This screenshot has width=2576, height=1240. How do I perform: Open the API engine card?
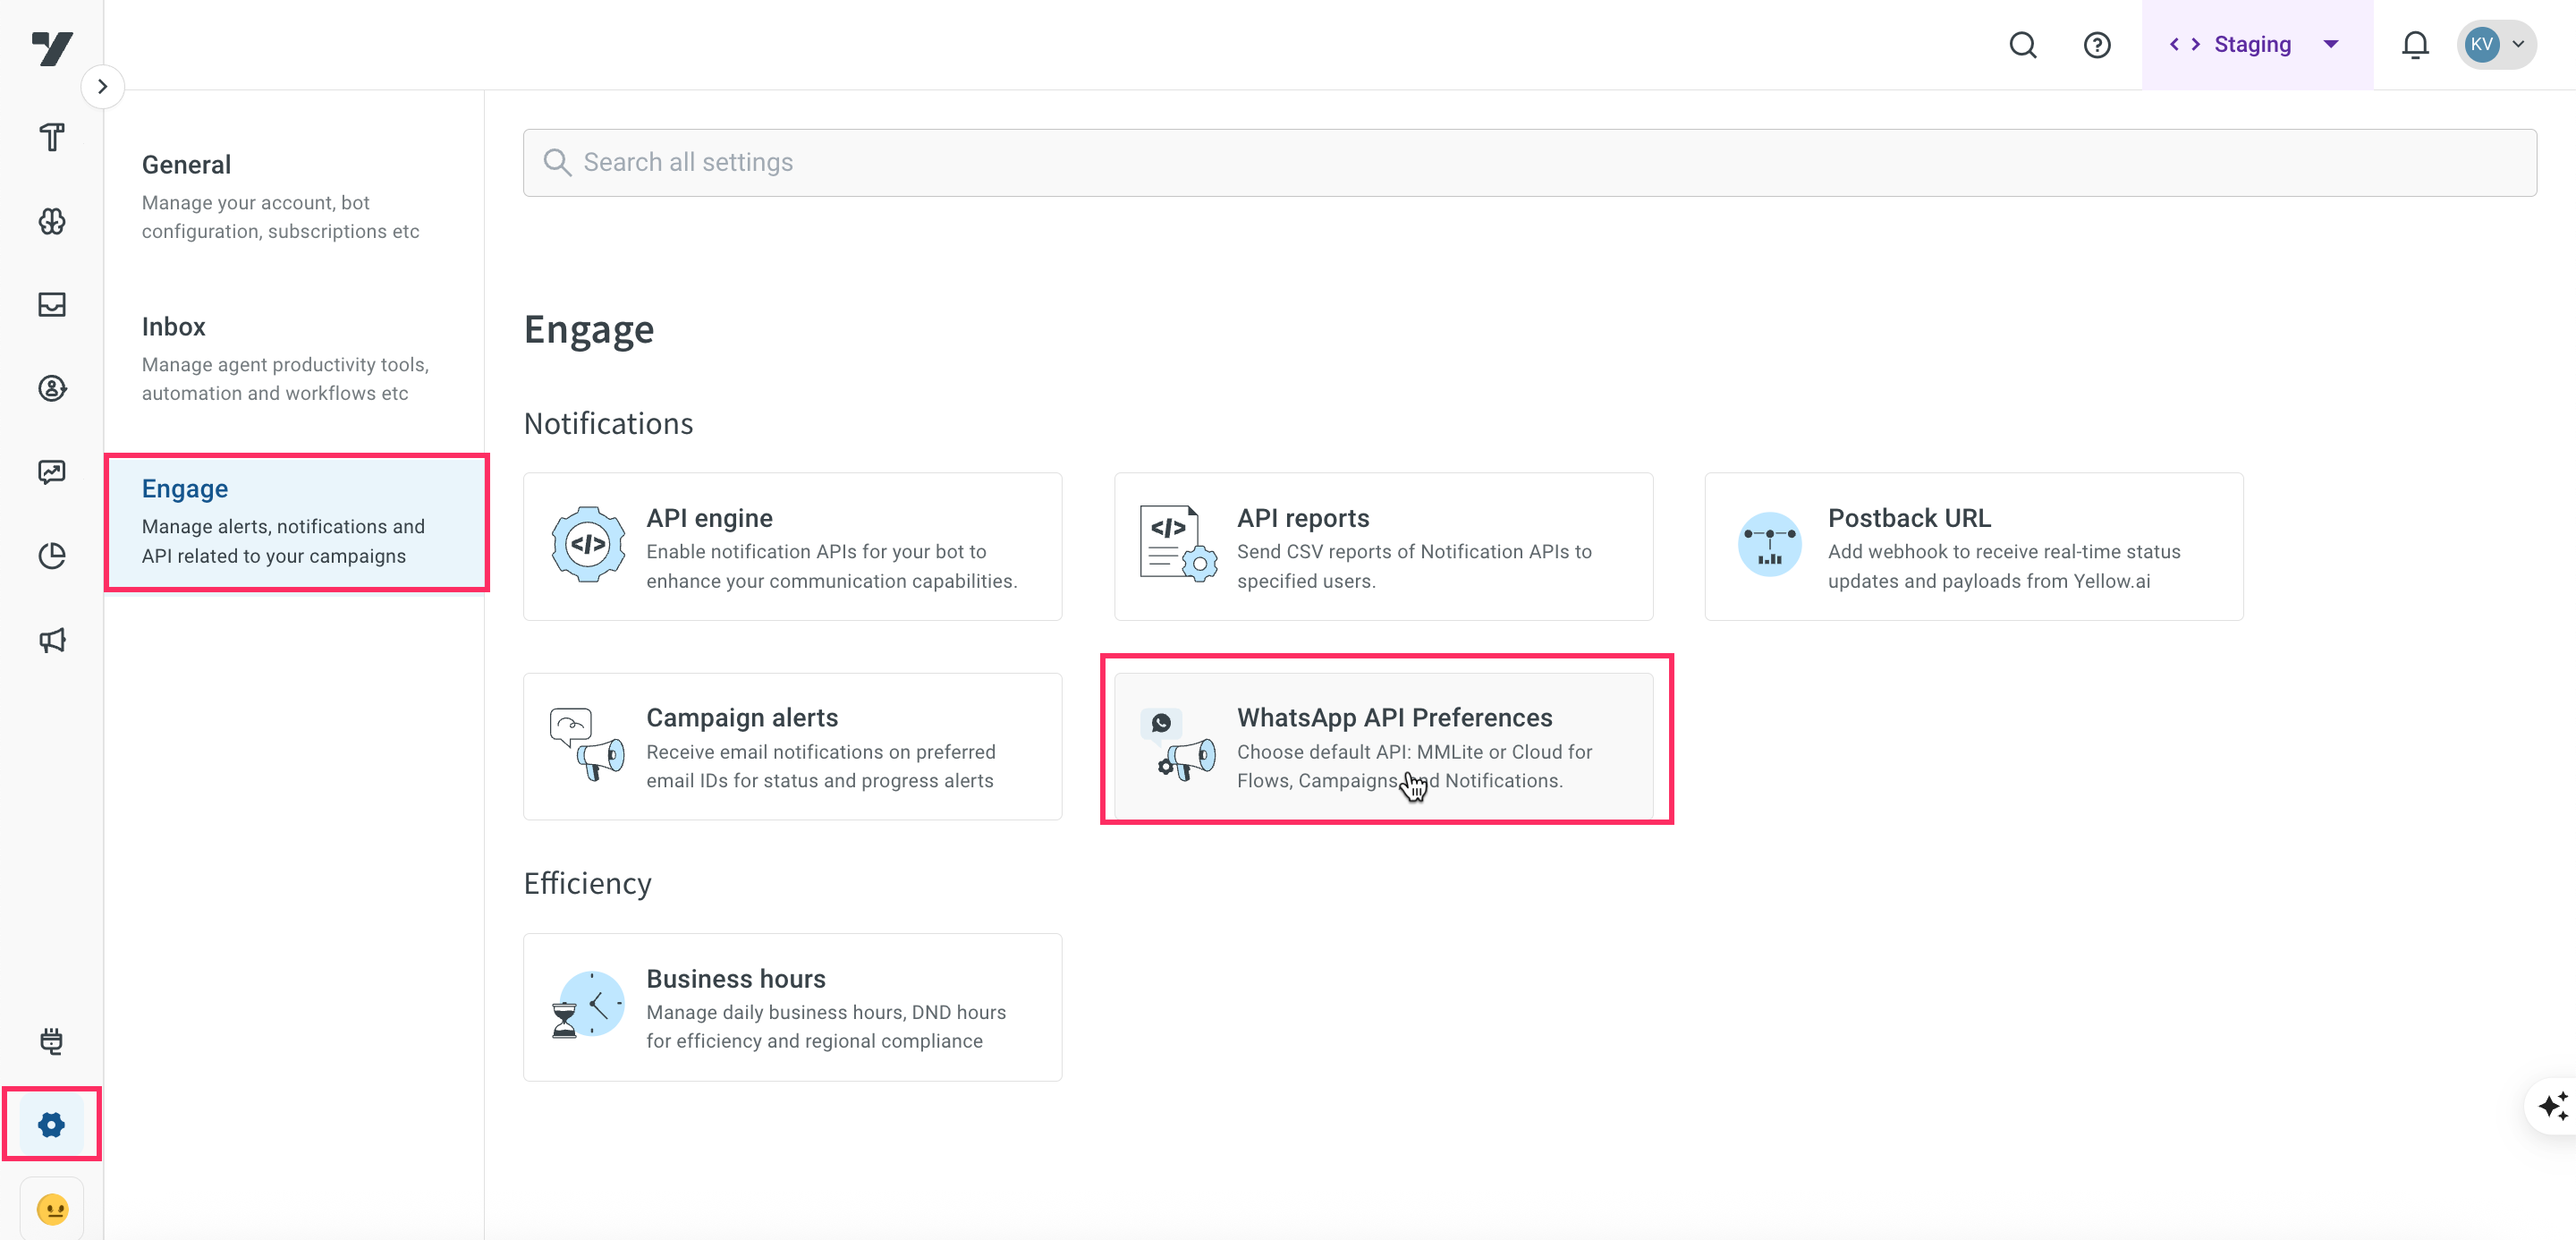pyautogui.click(x=792, y=547)
